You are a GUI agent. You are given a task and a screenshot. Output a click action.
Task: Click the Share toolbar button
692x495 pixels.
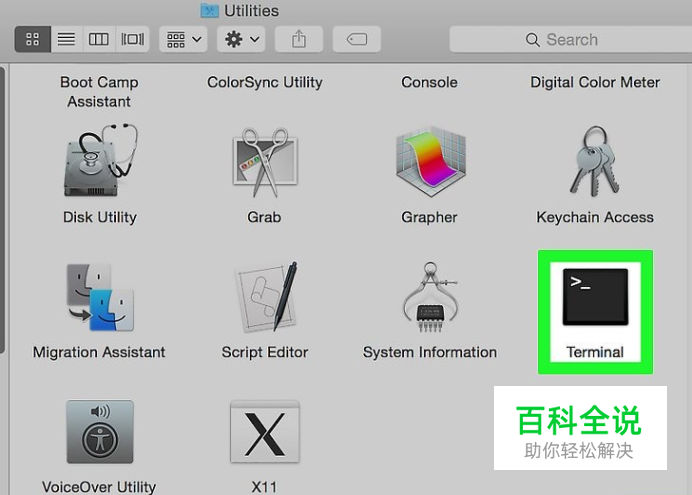click(299, 39)
